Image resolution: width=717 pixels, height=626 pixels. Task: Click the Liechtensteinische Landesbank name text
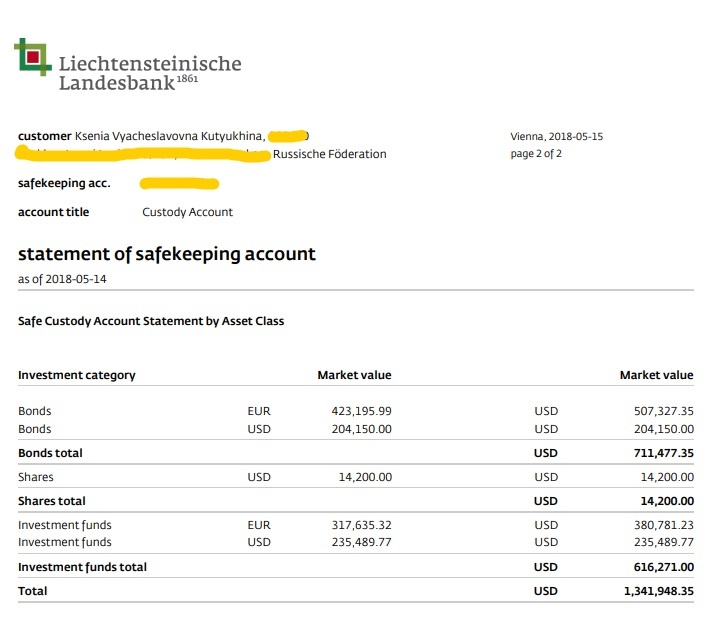(150, 73)
